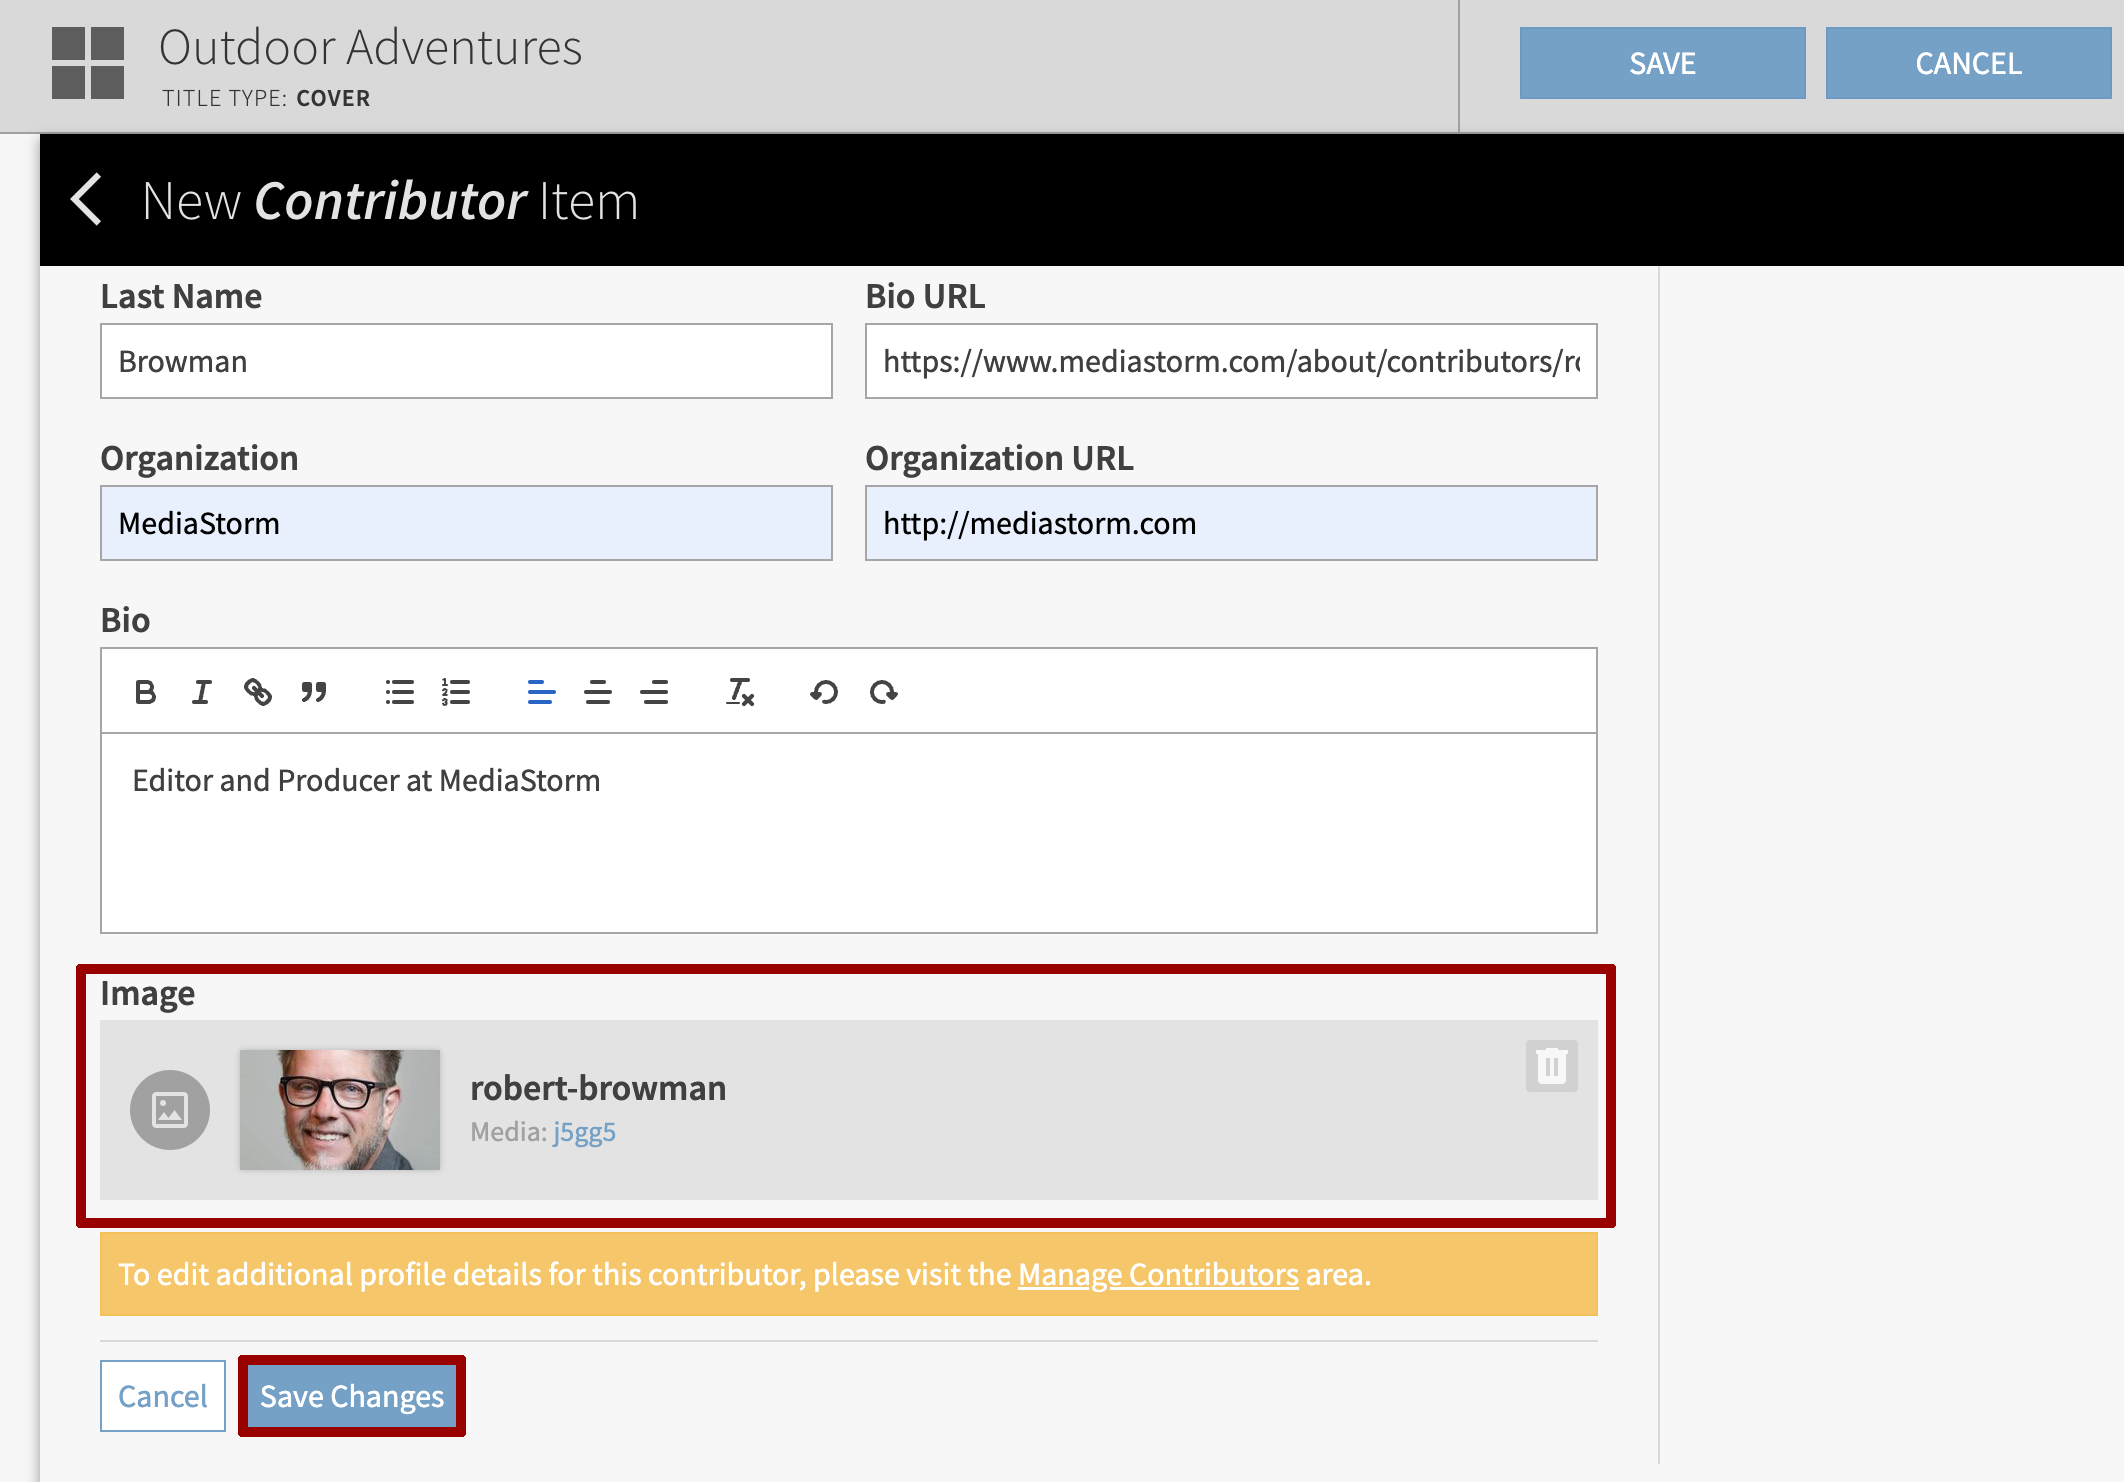
Task: Click the robert-browman photo thumbnail
Action: click(340, 1109)
